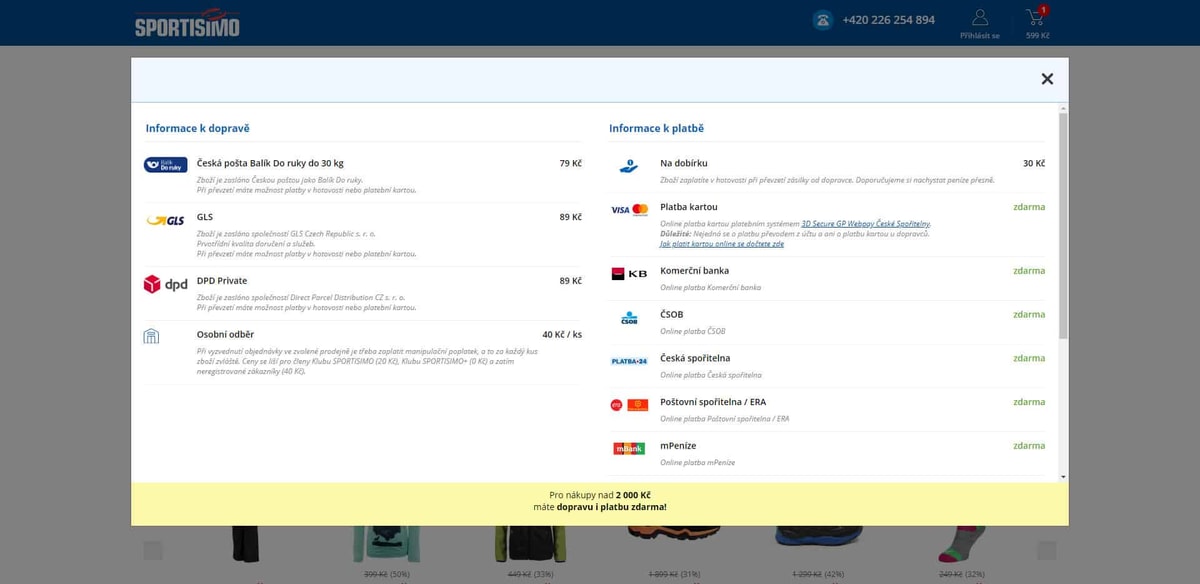Click the cart total 599 Kč
Viewport: 1200px width, 584px height.
[x=1038, y=36]
